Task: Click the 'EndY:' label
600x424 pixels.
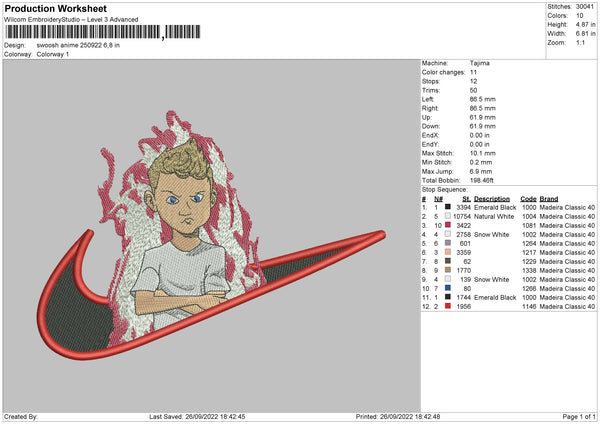Action: pos(430,145)
